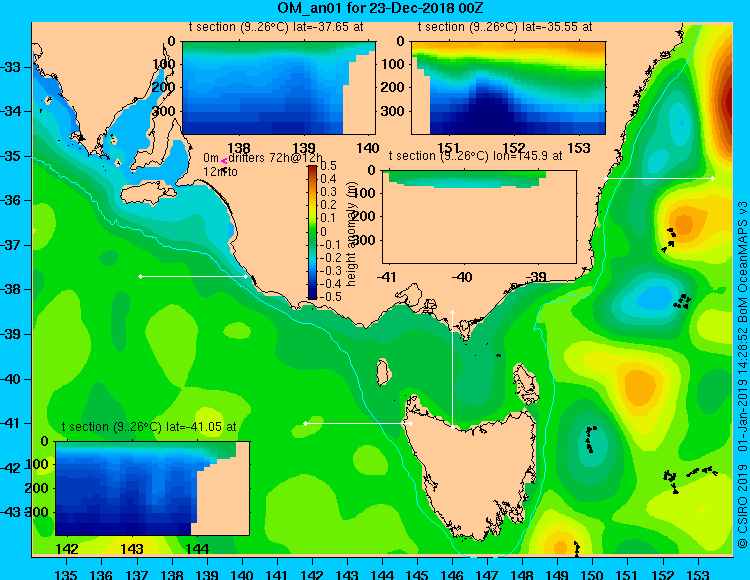Click the '-33' latitude axis label
The height and width of the screenshot is (580, 750).
click(x=11, y=67)
